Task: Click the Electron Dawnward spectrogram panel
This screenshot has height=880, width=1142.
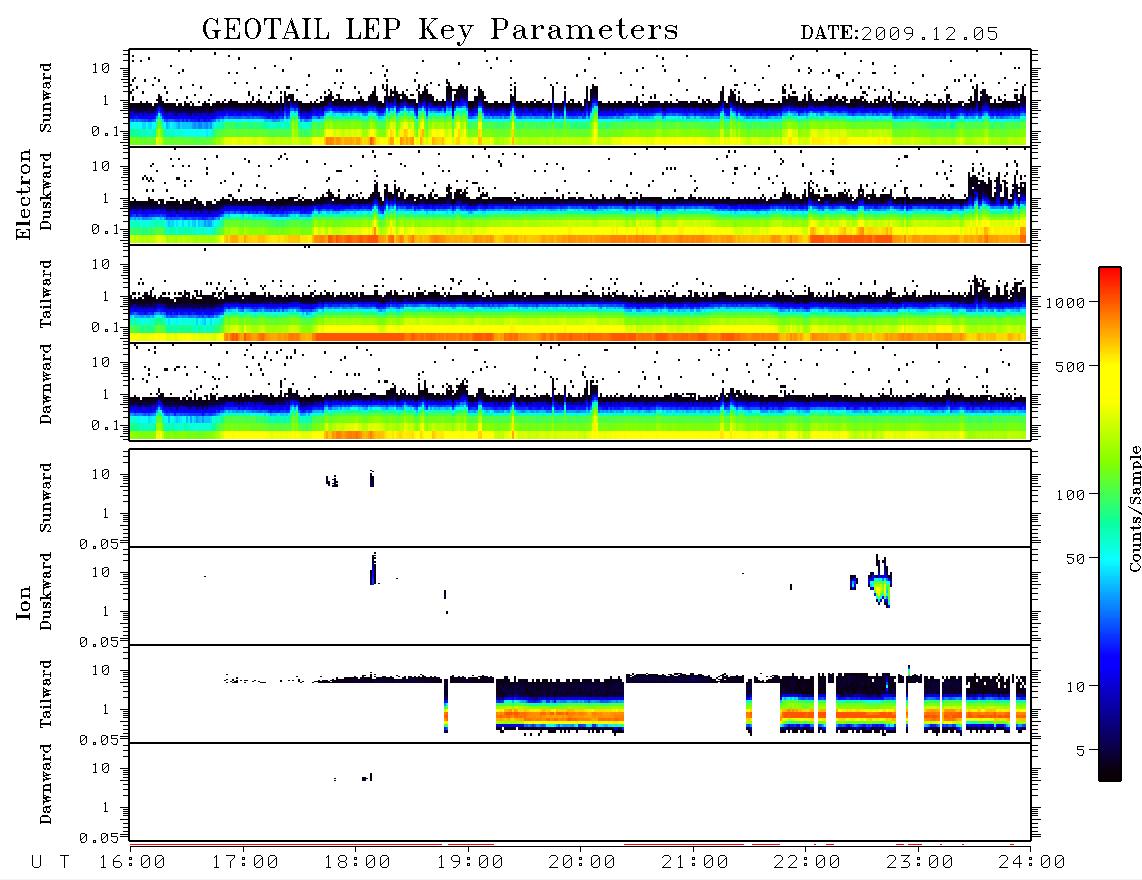Action: pyautogui.click(x=580, y=392)
